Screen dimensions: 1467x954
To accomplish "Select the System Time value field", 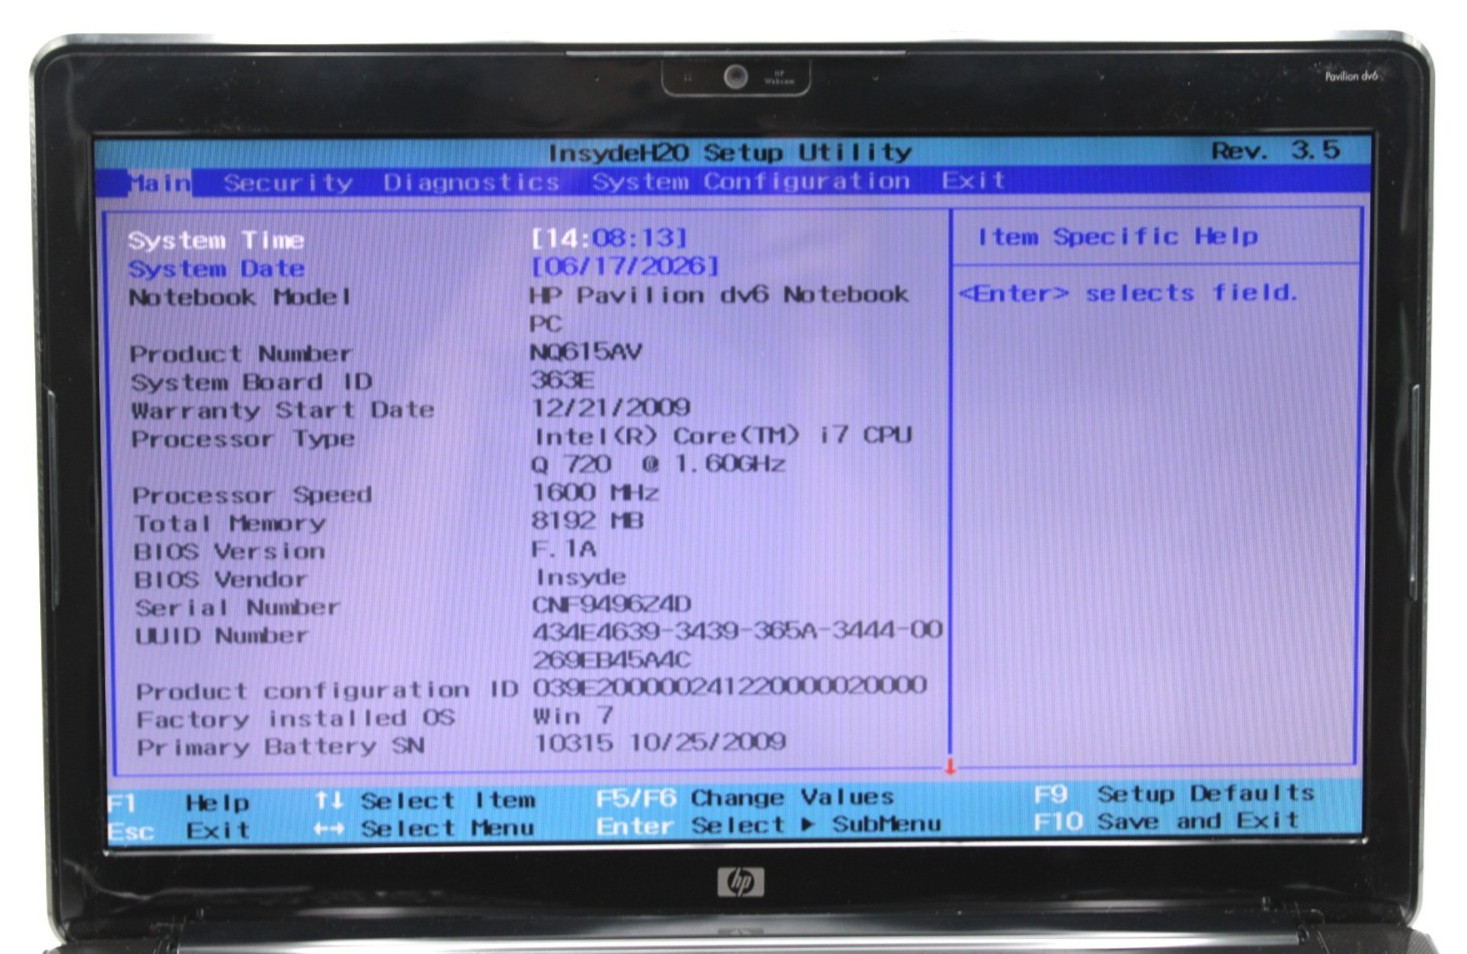I will click(608, 238).
